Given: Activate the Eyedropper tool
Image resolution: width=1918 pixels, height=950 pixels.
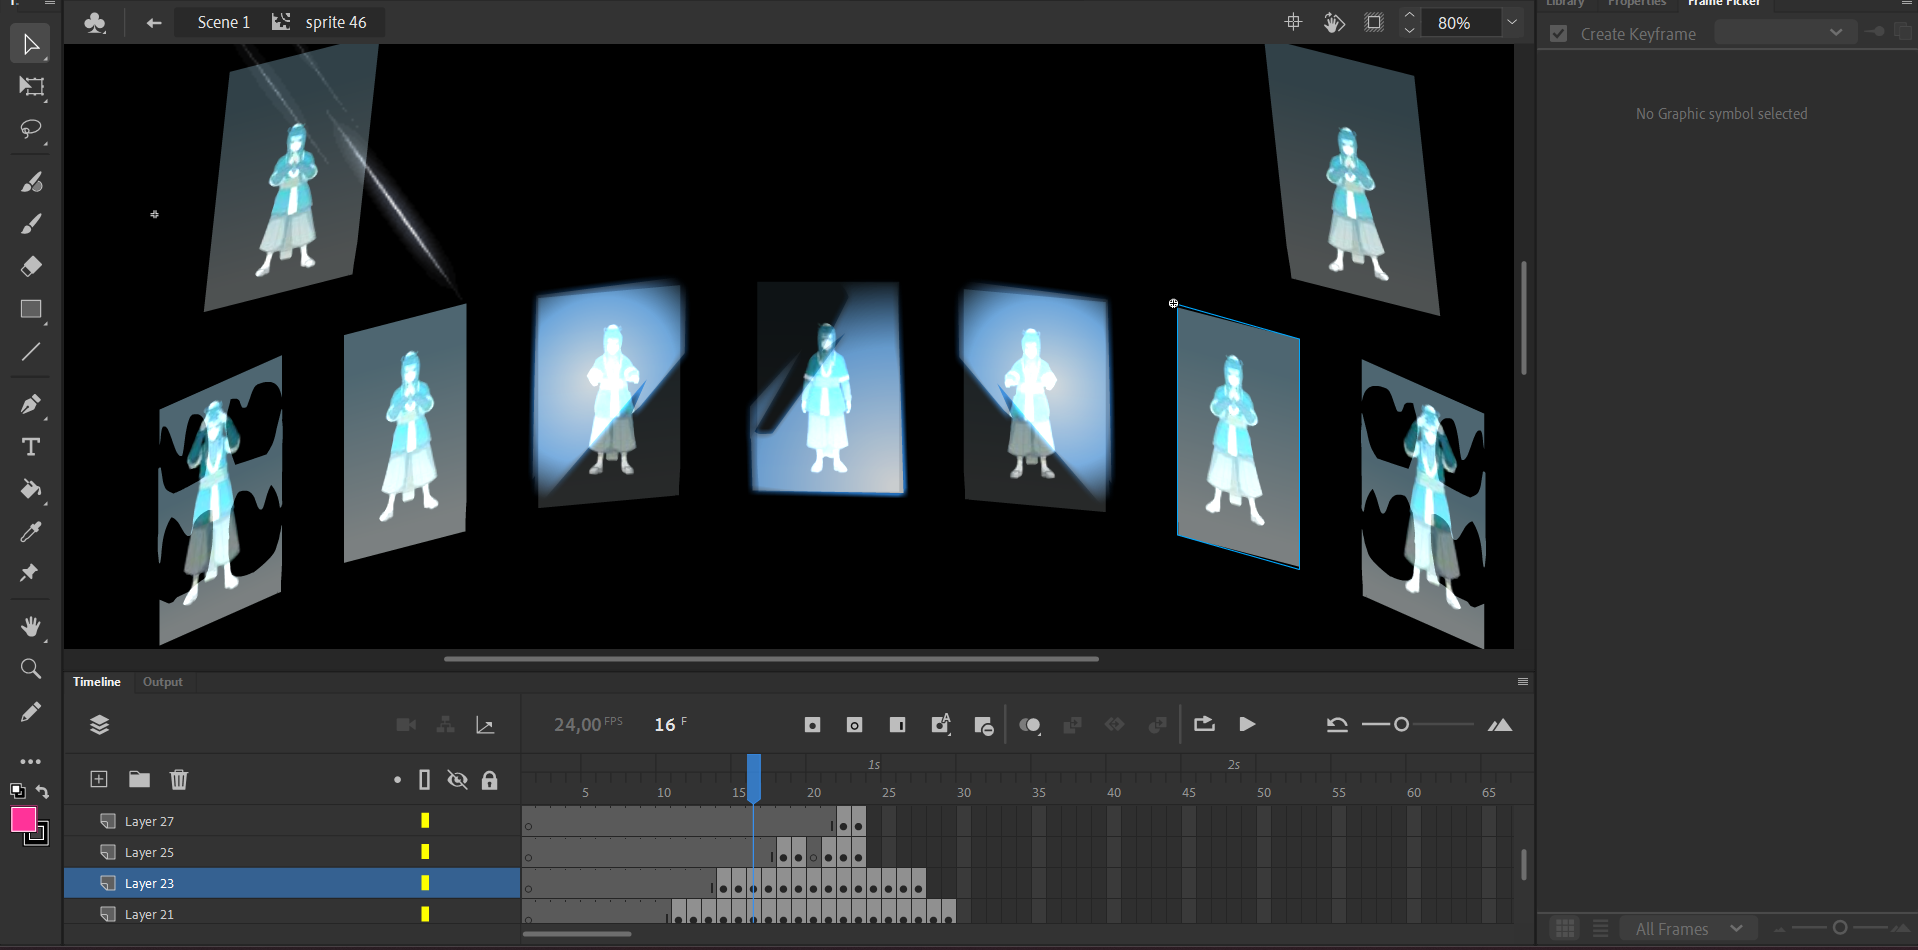Looking at the screenshot, I should [x=31, y=532].
